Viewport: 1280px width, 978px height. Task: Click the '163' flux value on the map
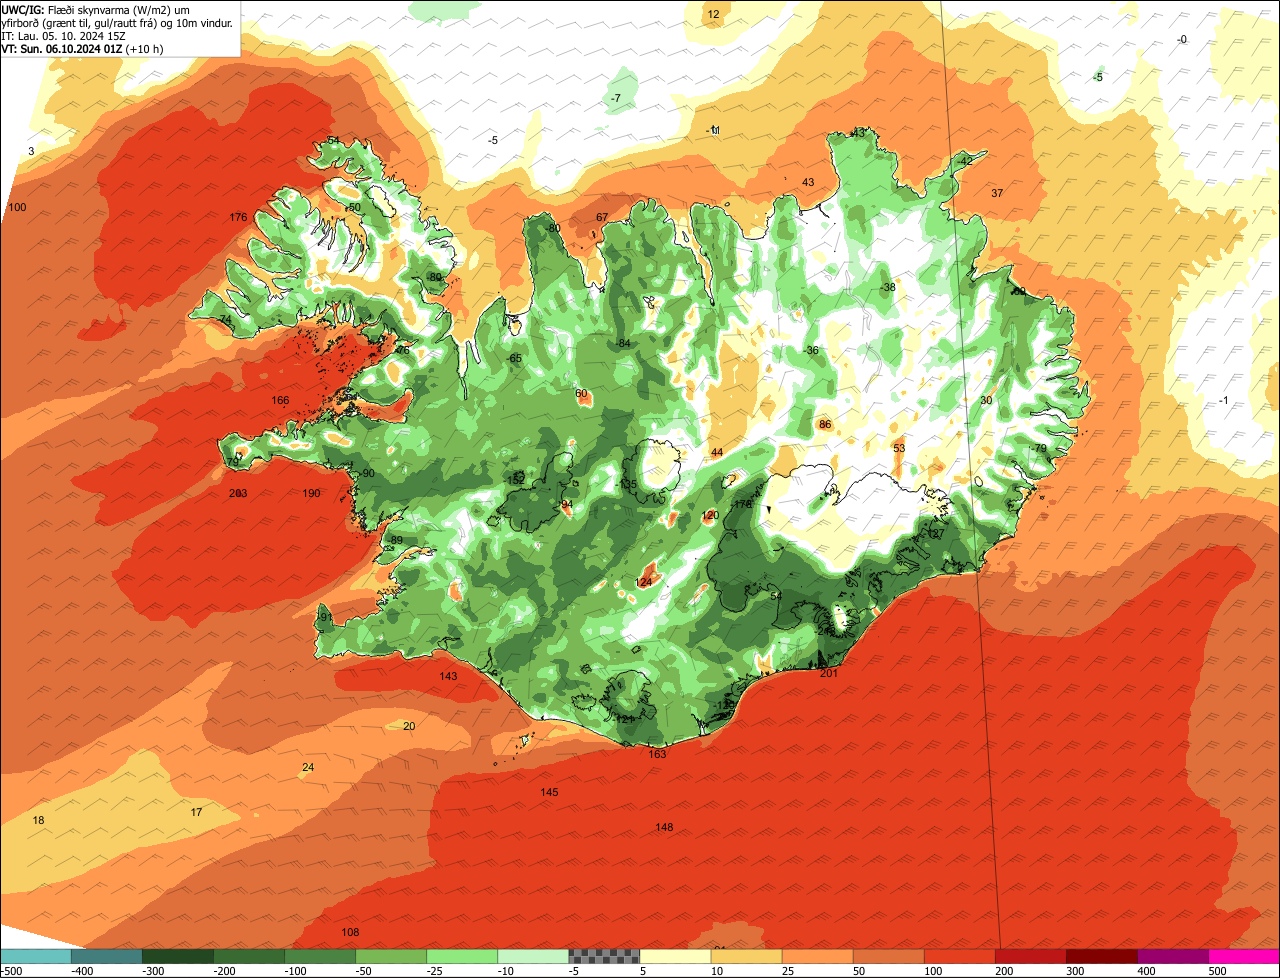click(657, 754)
